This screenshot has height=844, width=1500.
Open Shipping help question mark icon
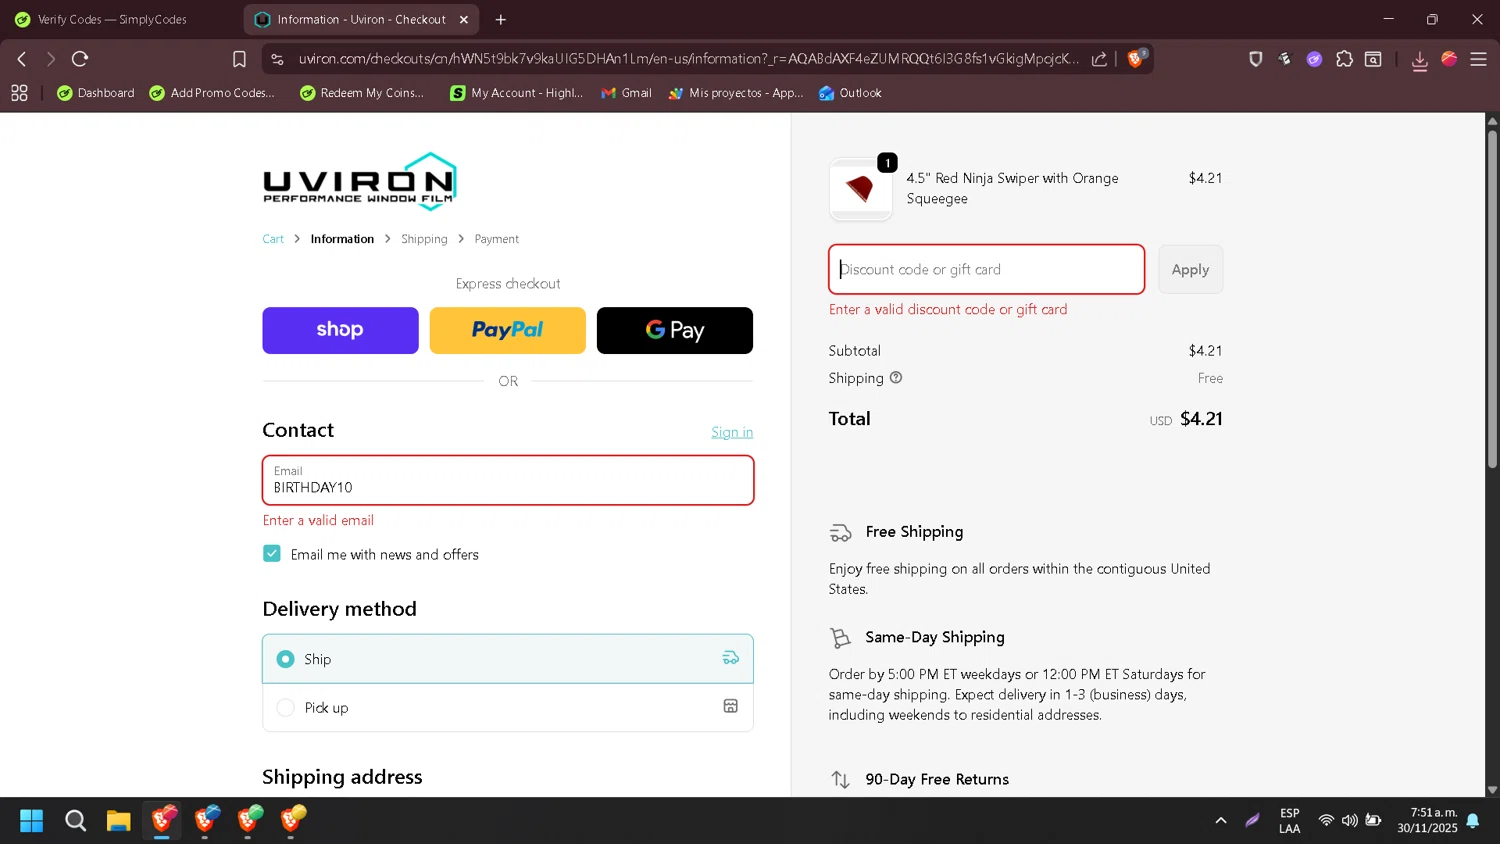tap(896, 377)
